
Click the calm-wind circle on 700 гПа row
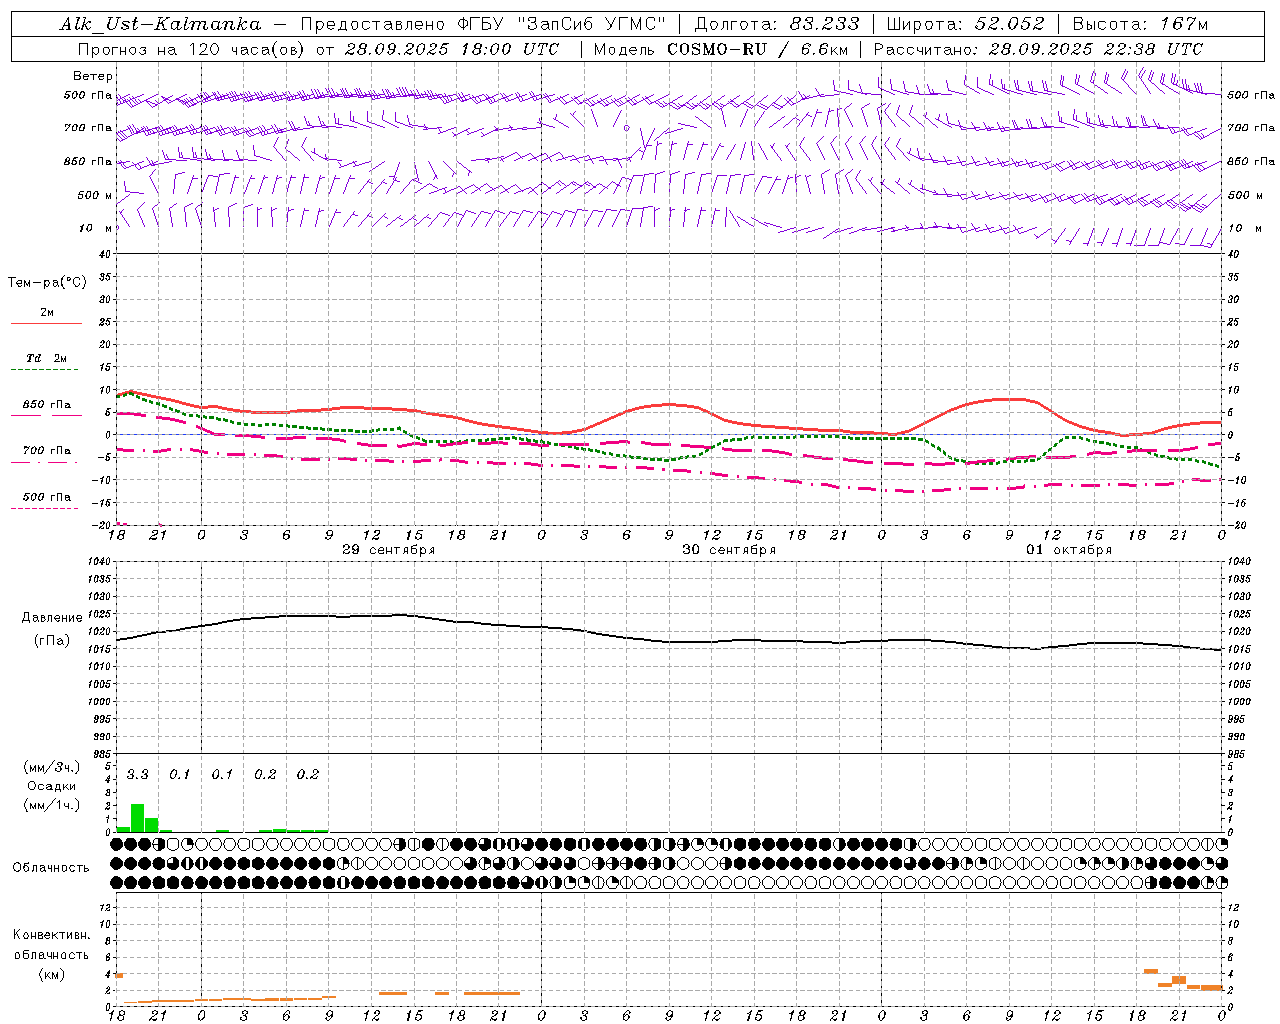(x=626, y=128)
